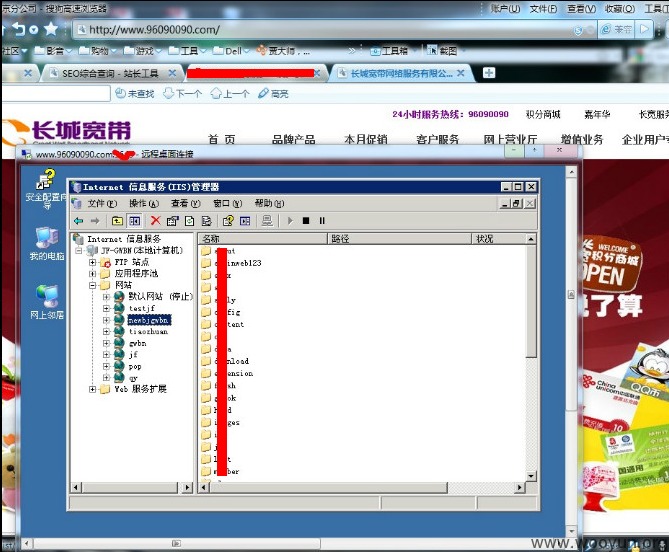Expand the 应用程序池 tree node
The width and height of the screenshot is (669, 552).
click(x=92, y=273)
